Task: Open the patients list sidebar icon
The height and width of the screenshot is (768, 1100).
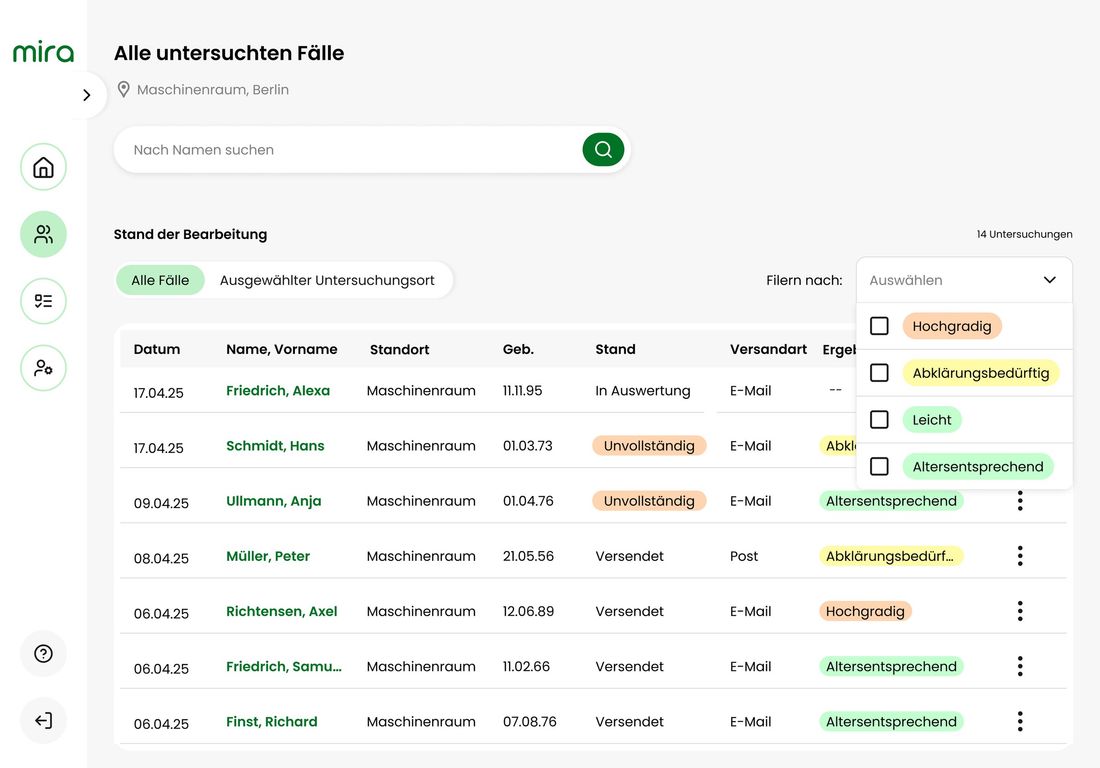Action: coord(43,234)
